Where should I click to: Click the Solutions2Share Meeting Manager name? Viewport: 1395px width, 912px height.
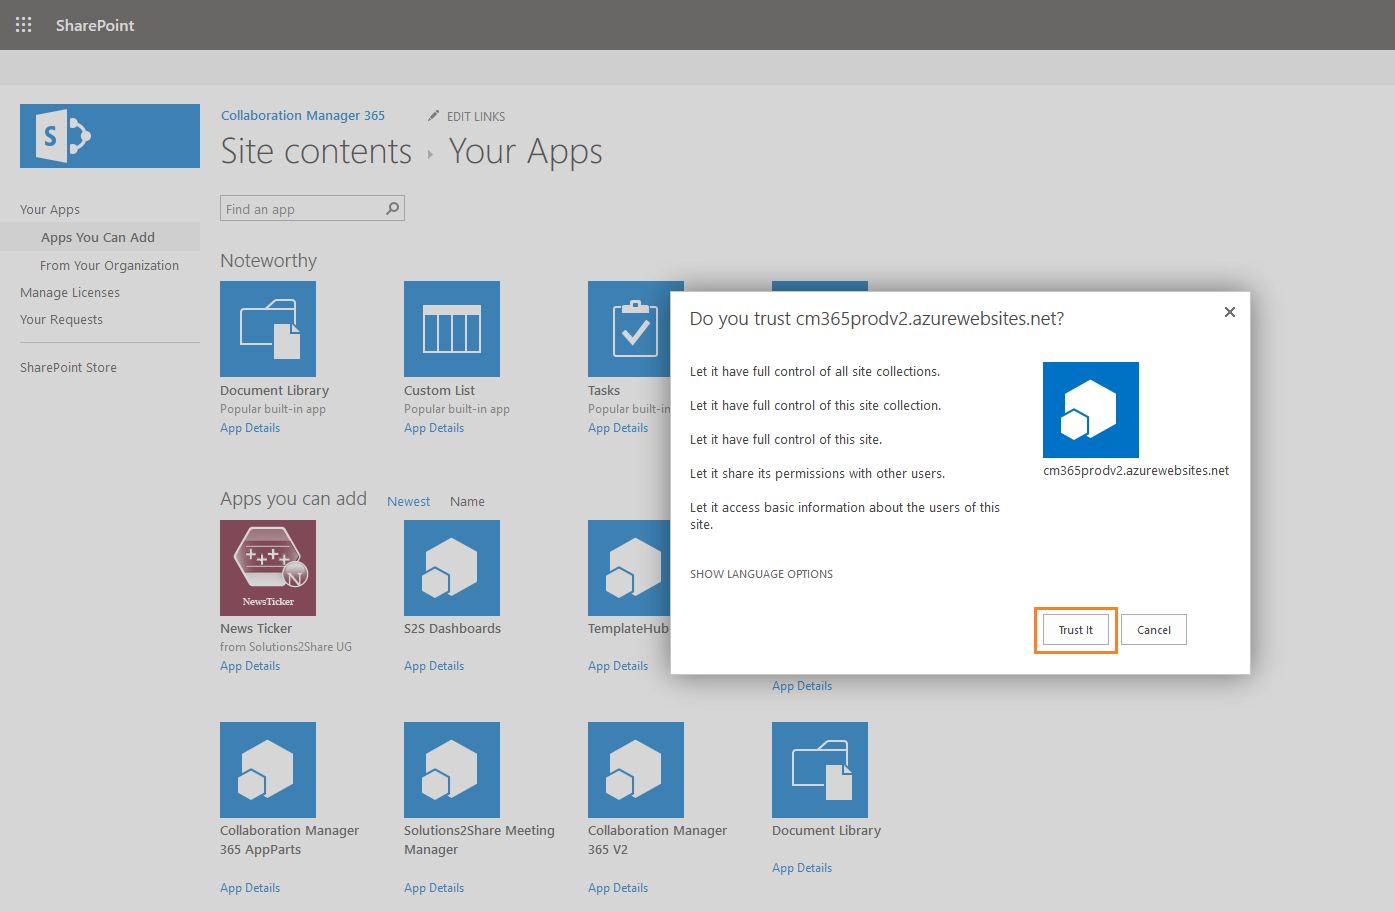tap(479, 840)
